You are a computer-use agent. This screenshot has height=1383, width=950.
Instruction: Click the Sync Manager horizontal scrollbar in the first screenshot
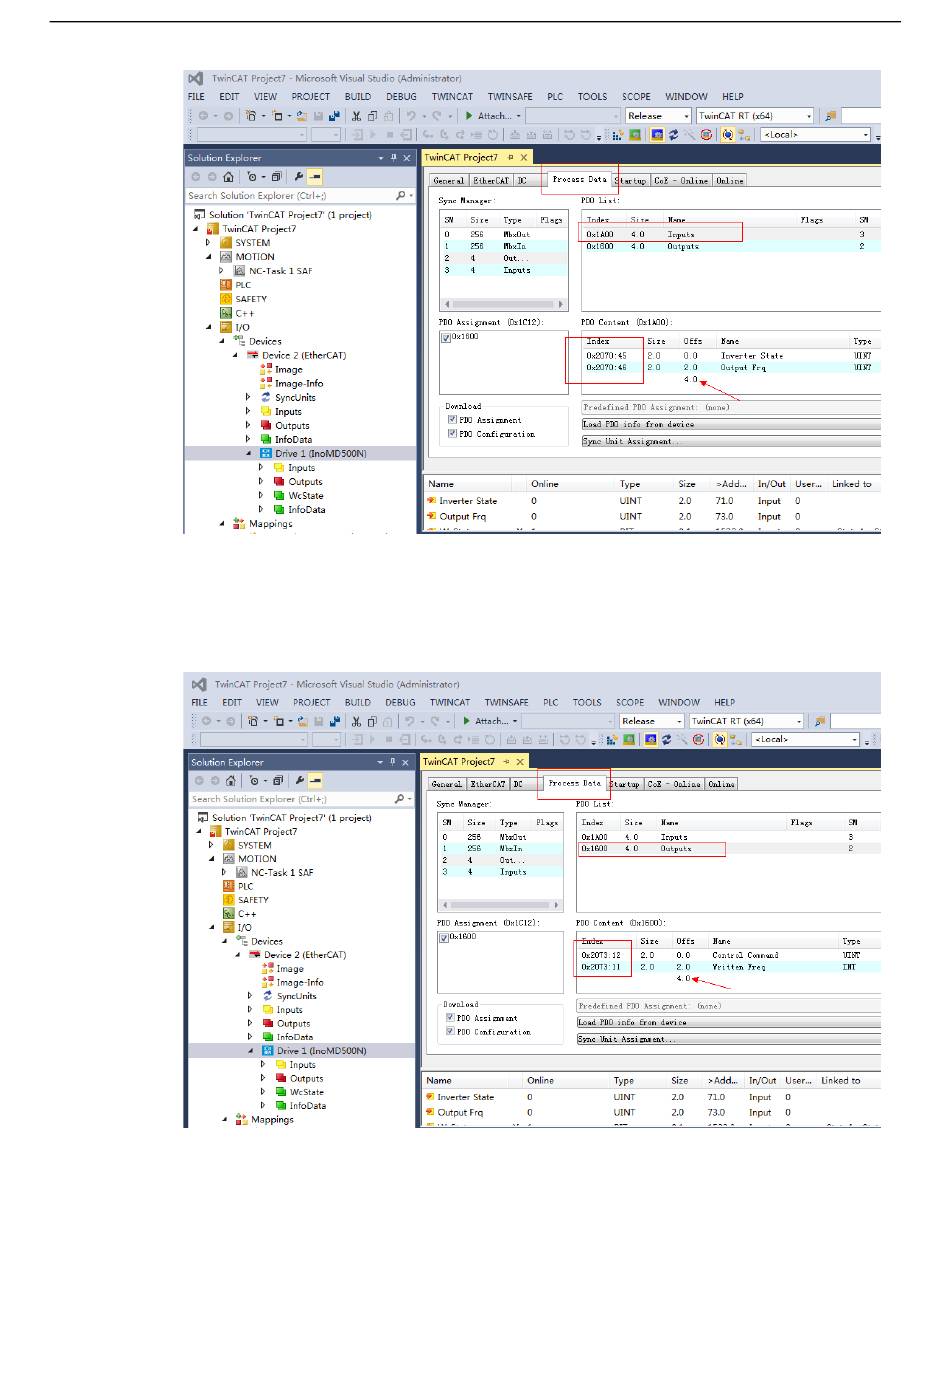pyautogui.click(x=504, y=304)
